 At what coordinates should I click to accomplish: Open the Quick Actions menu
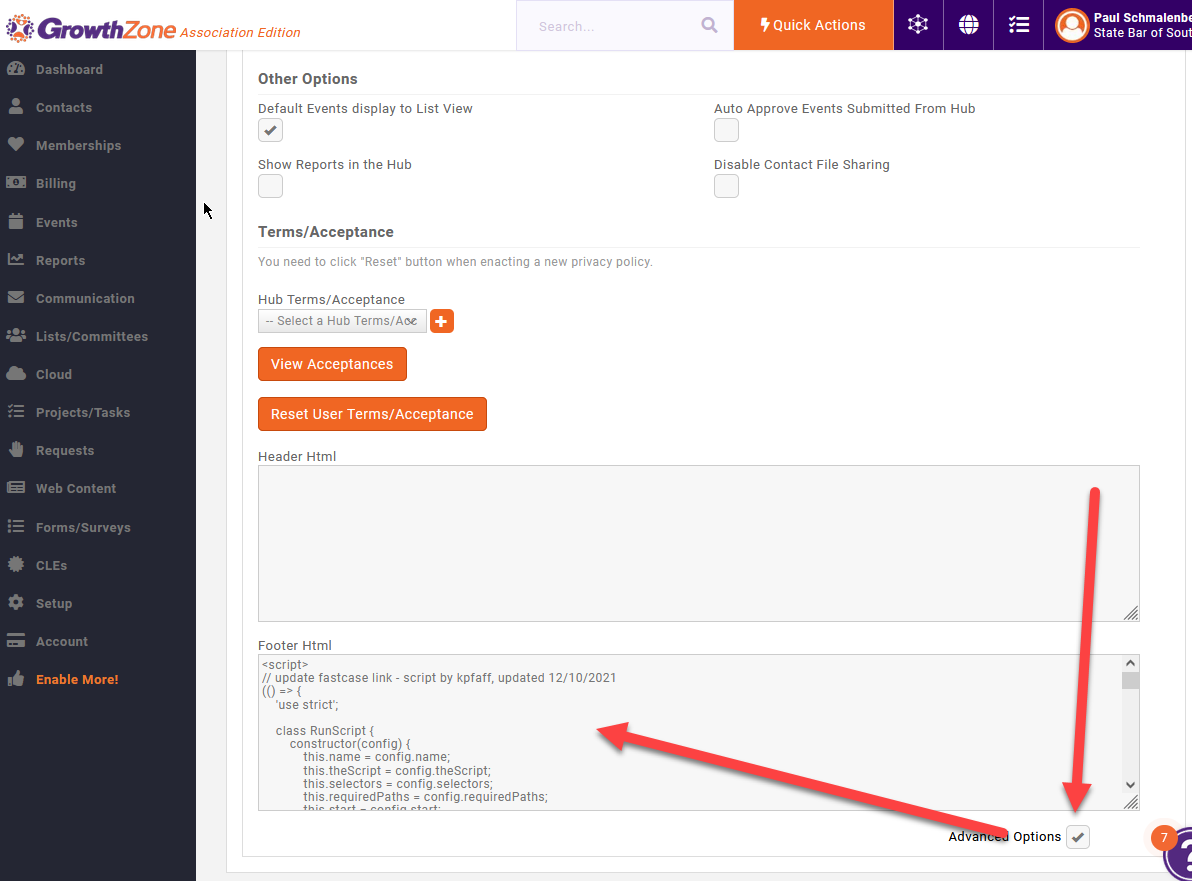point(813,25)
